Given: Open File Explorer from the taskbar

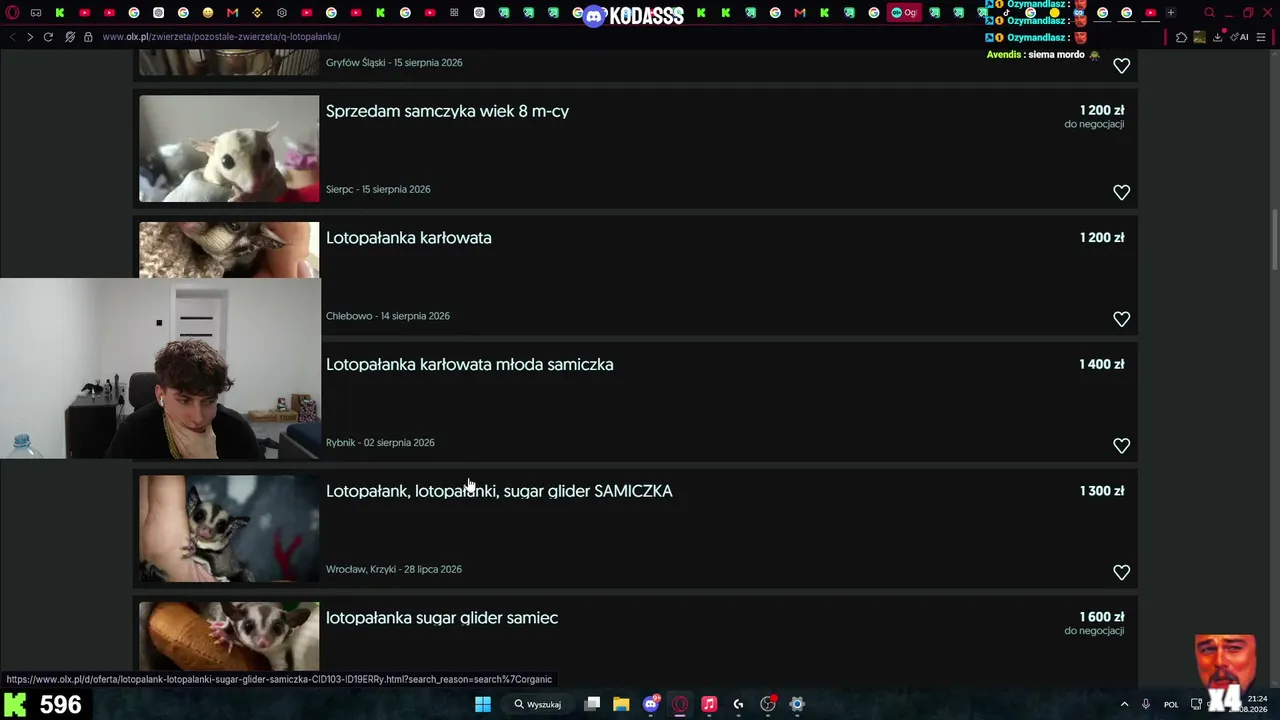Looking at the screenshot, I should (621, 704).
